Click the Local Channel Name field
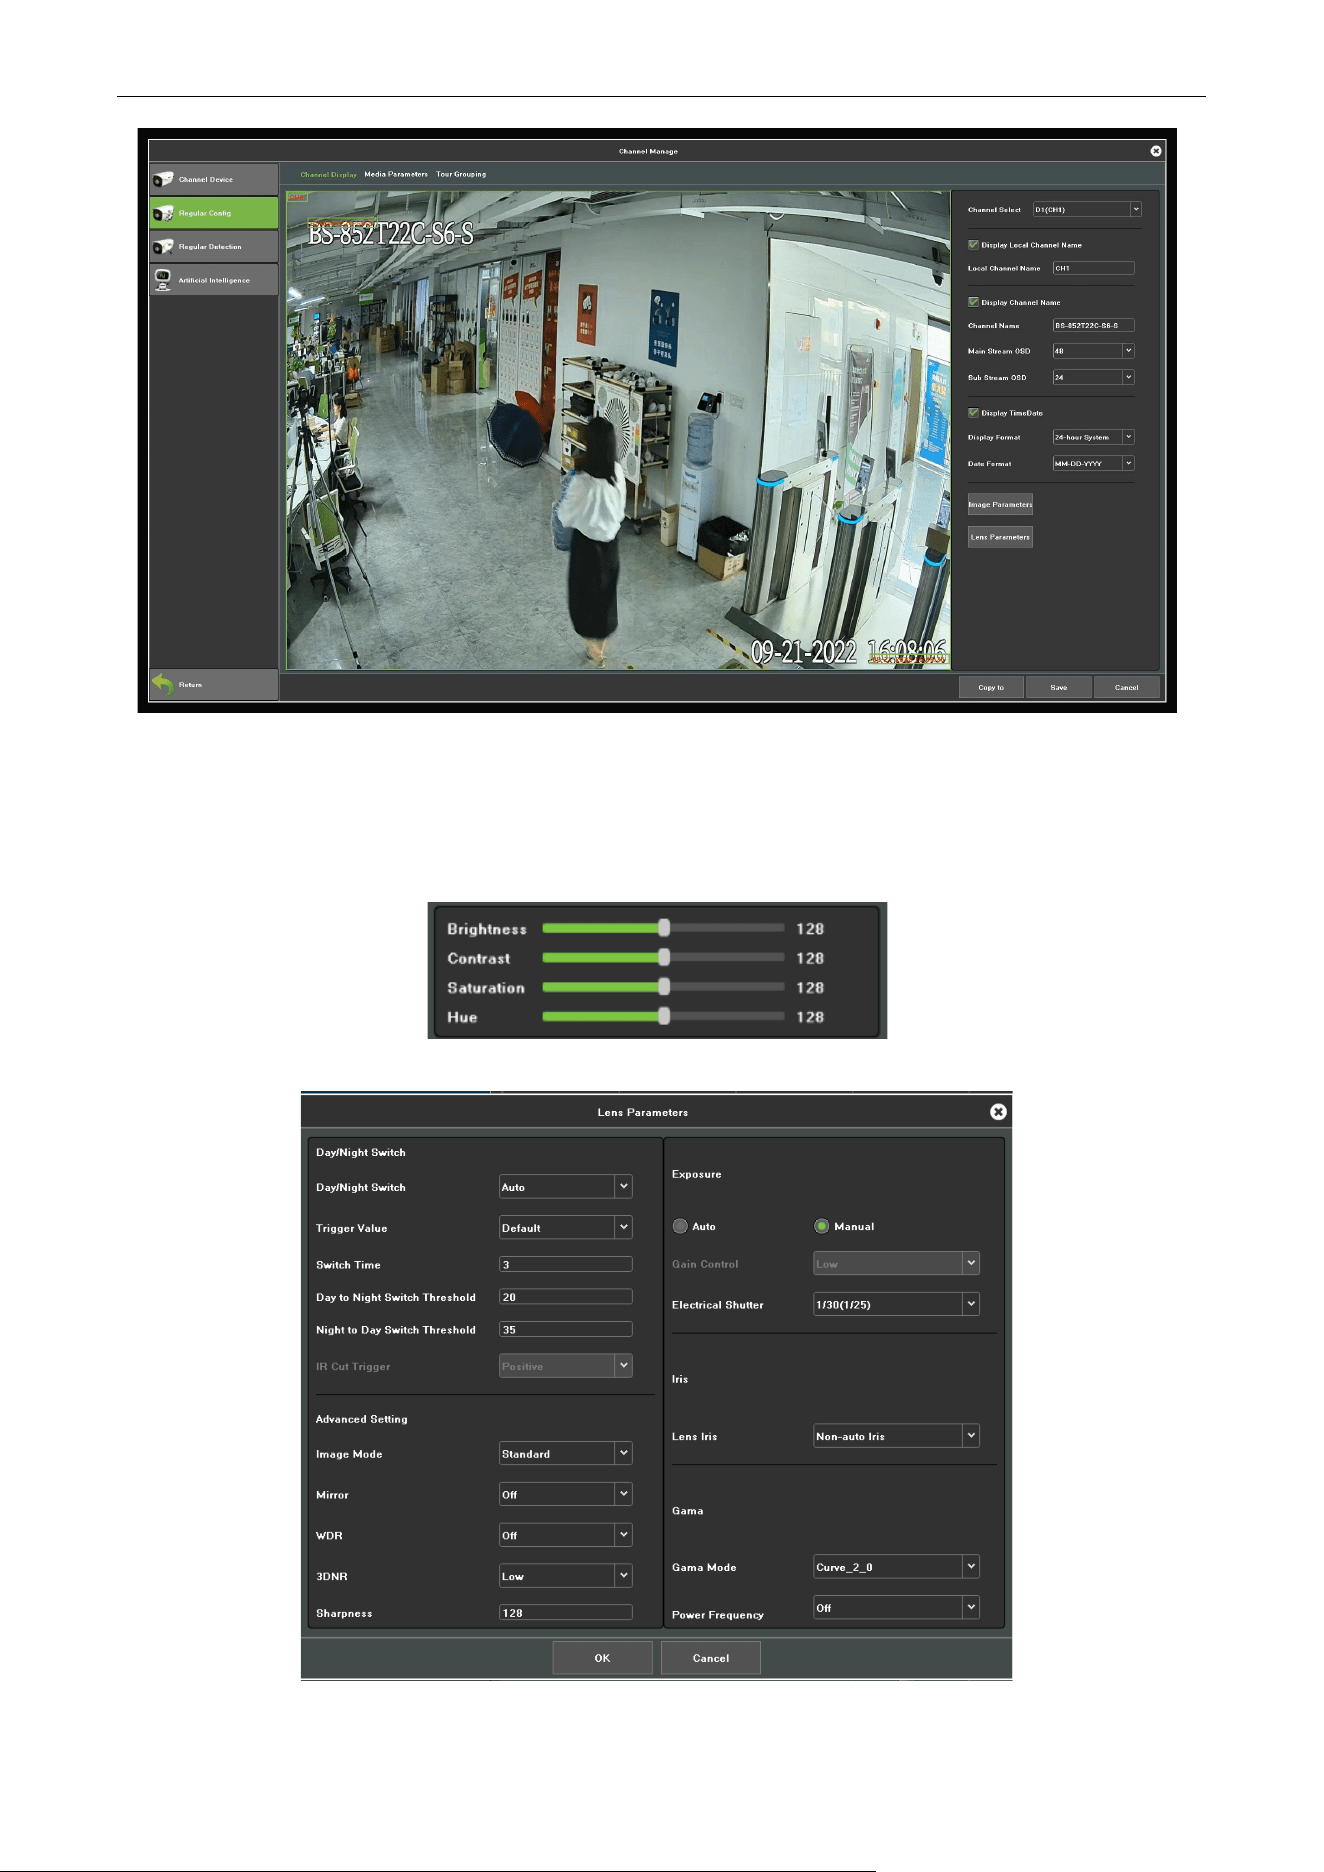The height and width of the screenshot is (1872, 1324). pyautogui.click(x=1094, y=268)
